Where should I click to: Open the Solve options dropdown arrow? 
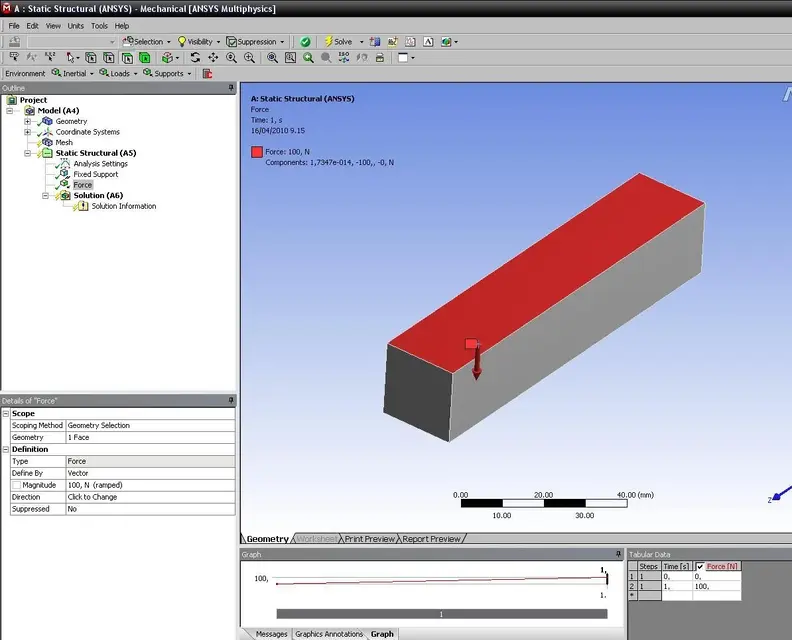point(362,42)
